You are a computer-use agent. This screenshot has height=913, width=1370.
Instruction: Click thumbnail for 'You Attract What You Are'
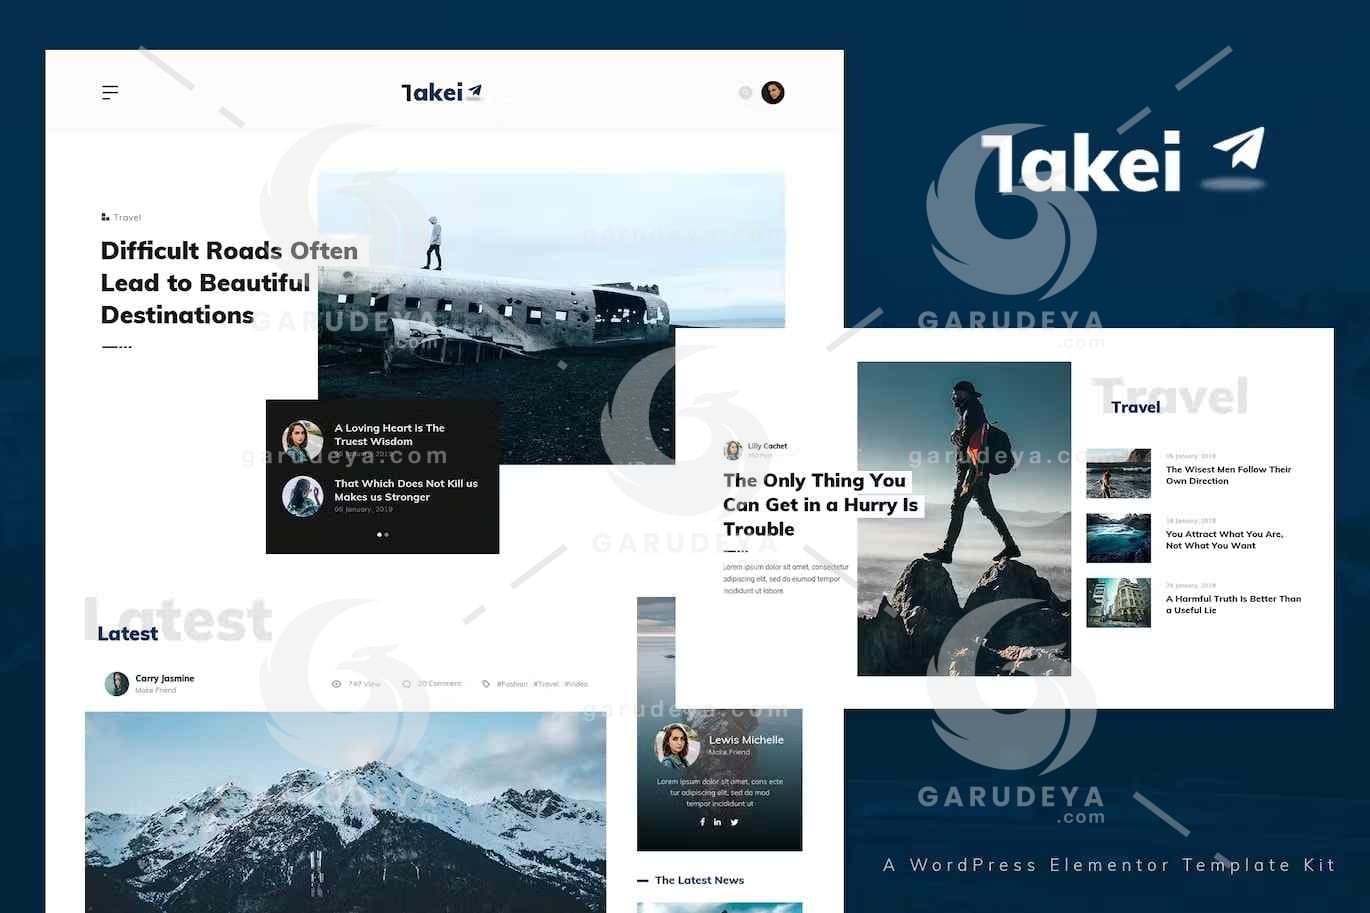(x=1118, y=538)
